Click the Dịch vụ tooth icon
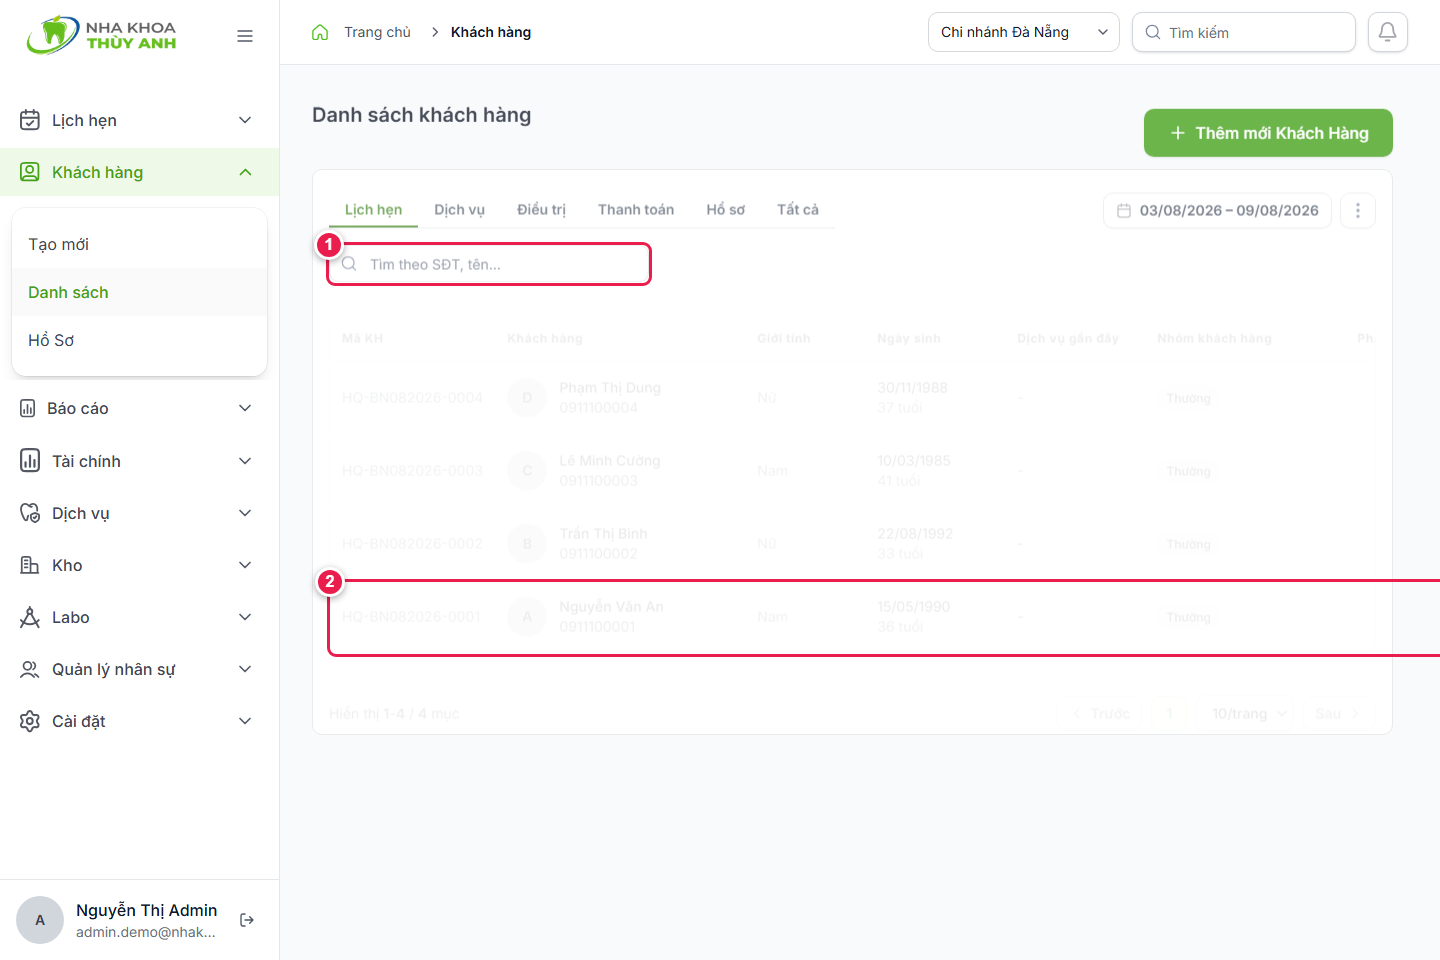 point(30,513)
